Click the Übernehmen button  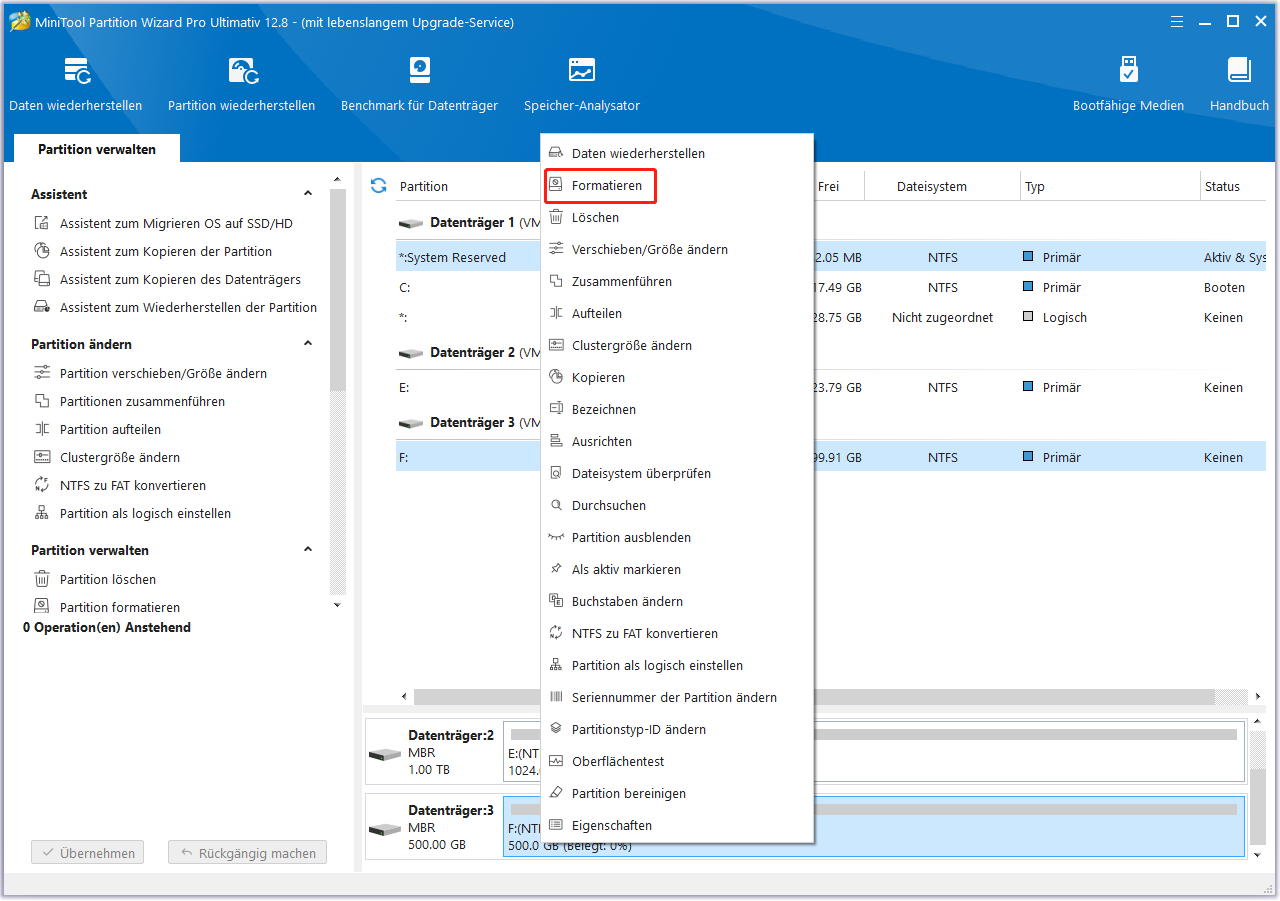coord(88,854)
